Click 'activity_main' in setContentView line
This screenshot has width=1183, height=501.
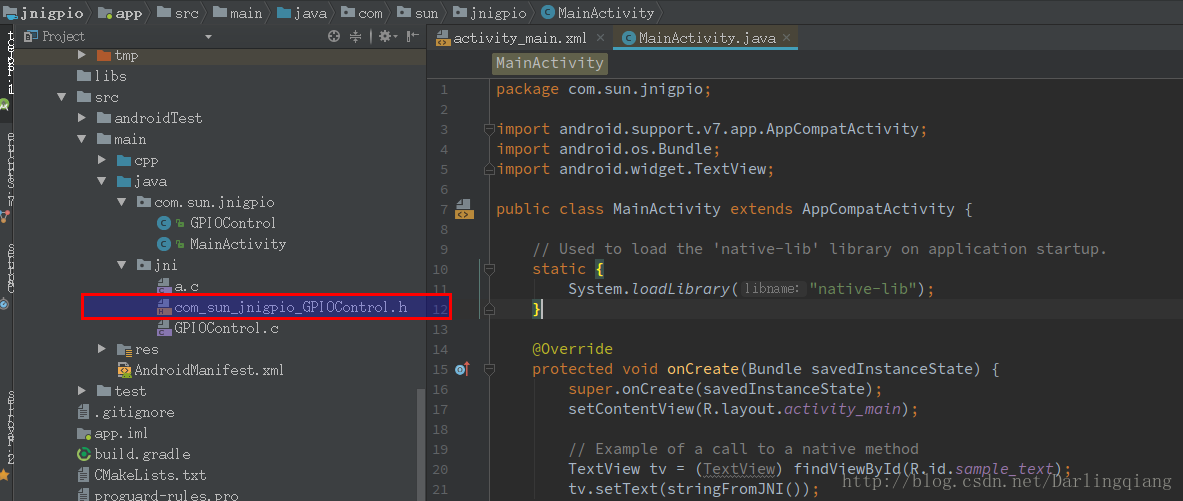pos(843,409)
